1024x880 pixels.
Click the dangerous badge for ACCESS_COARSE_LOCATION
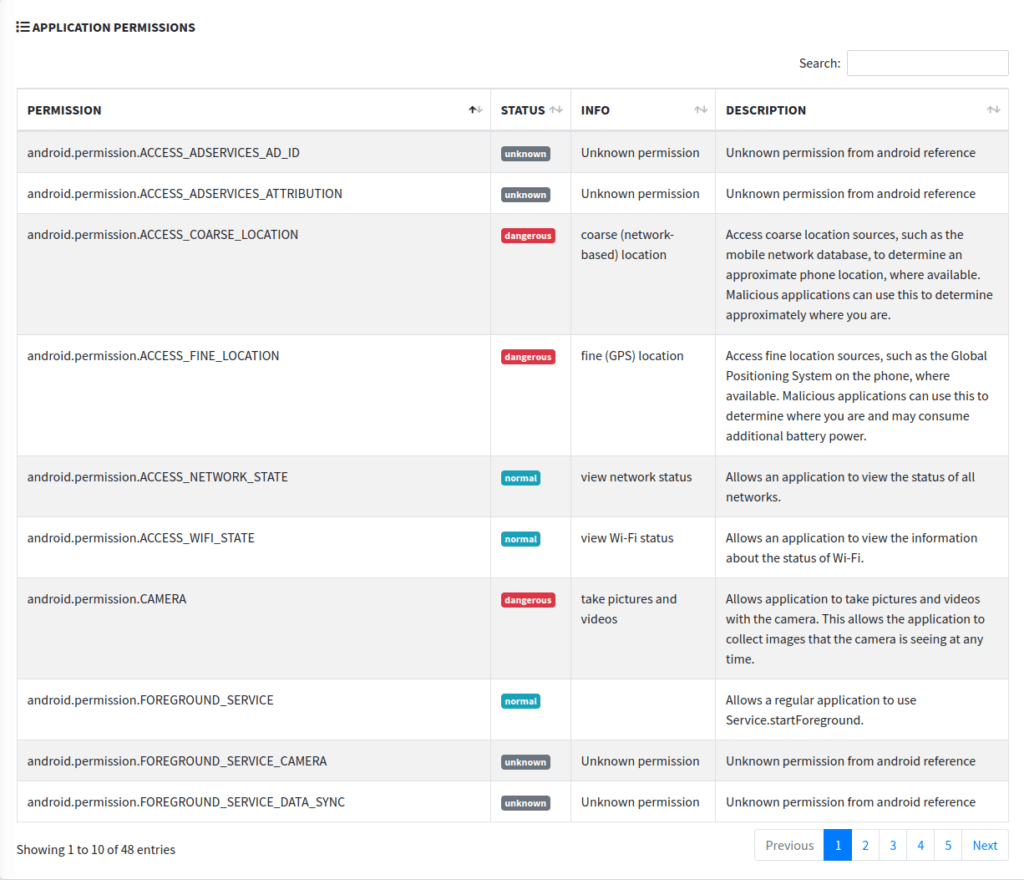click(528, 236)
